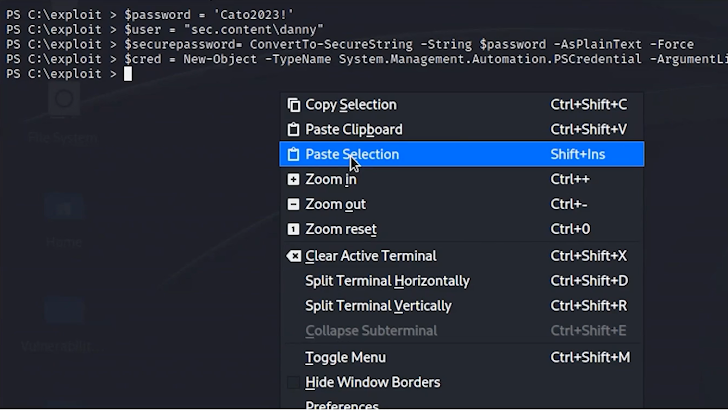The width and height of the screenshot is (728, 410).
Task: Click the Zoom reset icon
Action: [x=293, y=230]
